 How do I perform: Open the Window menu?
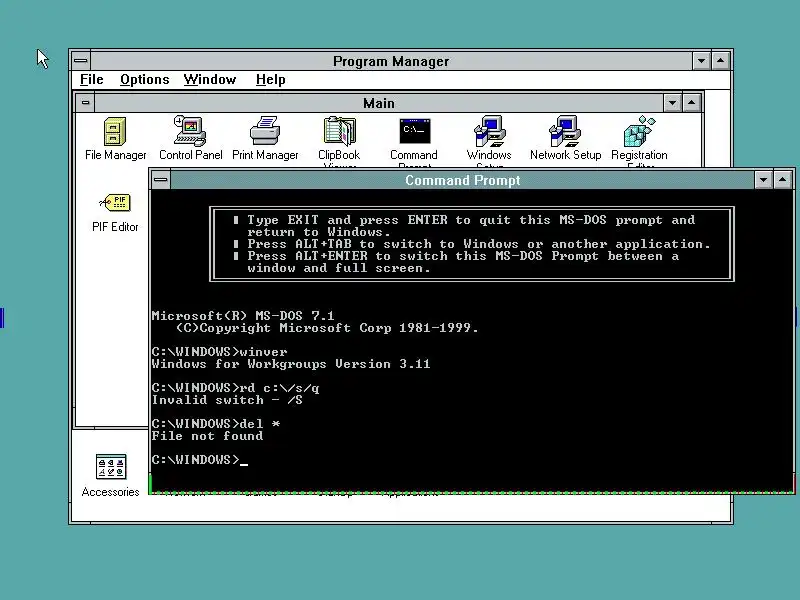pos(210,80)
